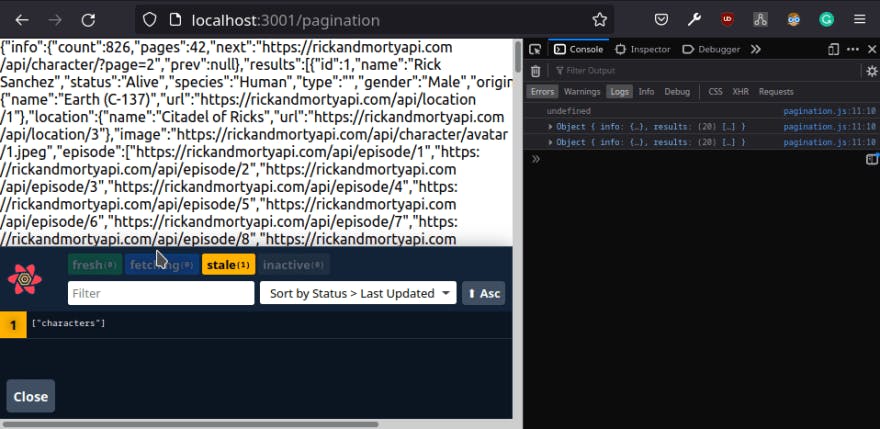Click the console Filter Output field
Image resolution: width=880 pixels, height=429 pixels.
pyautogui.click(x=704, y=71)
